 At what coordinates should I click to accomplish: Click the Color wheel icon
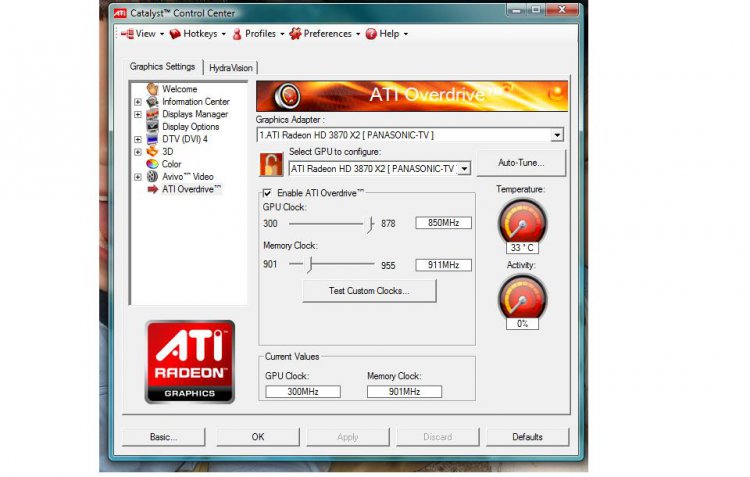coord(153,164)
